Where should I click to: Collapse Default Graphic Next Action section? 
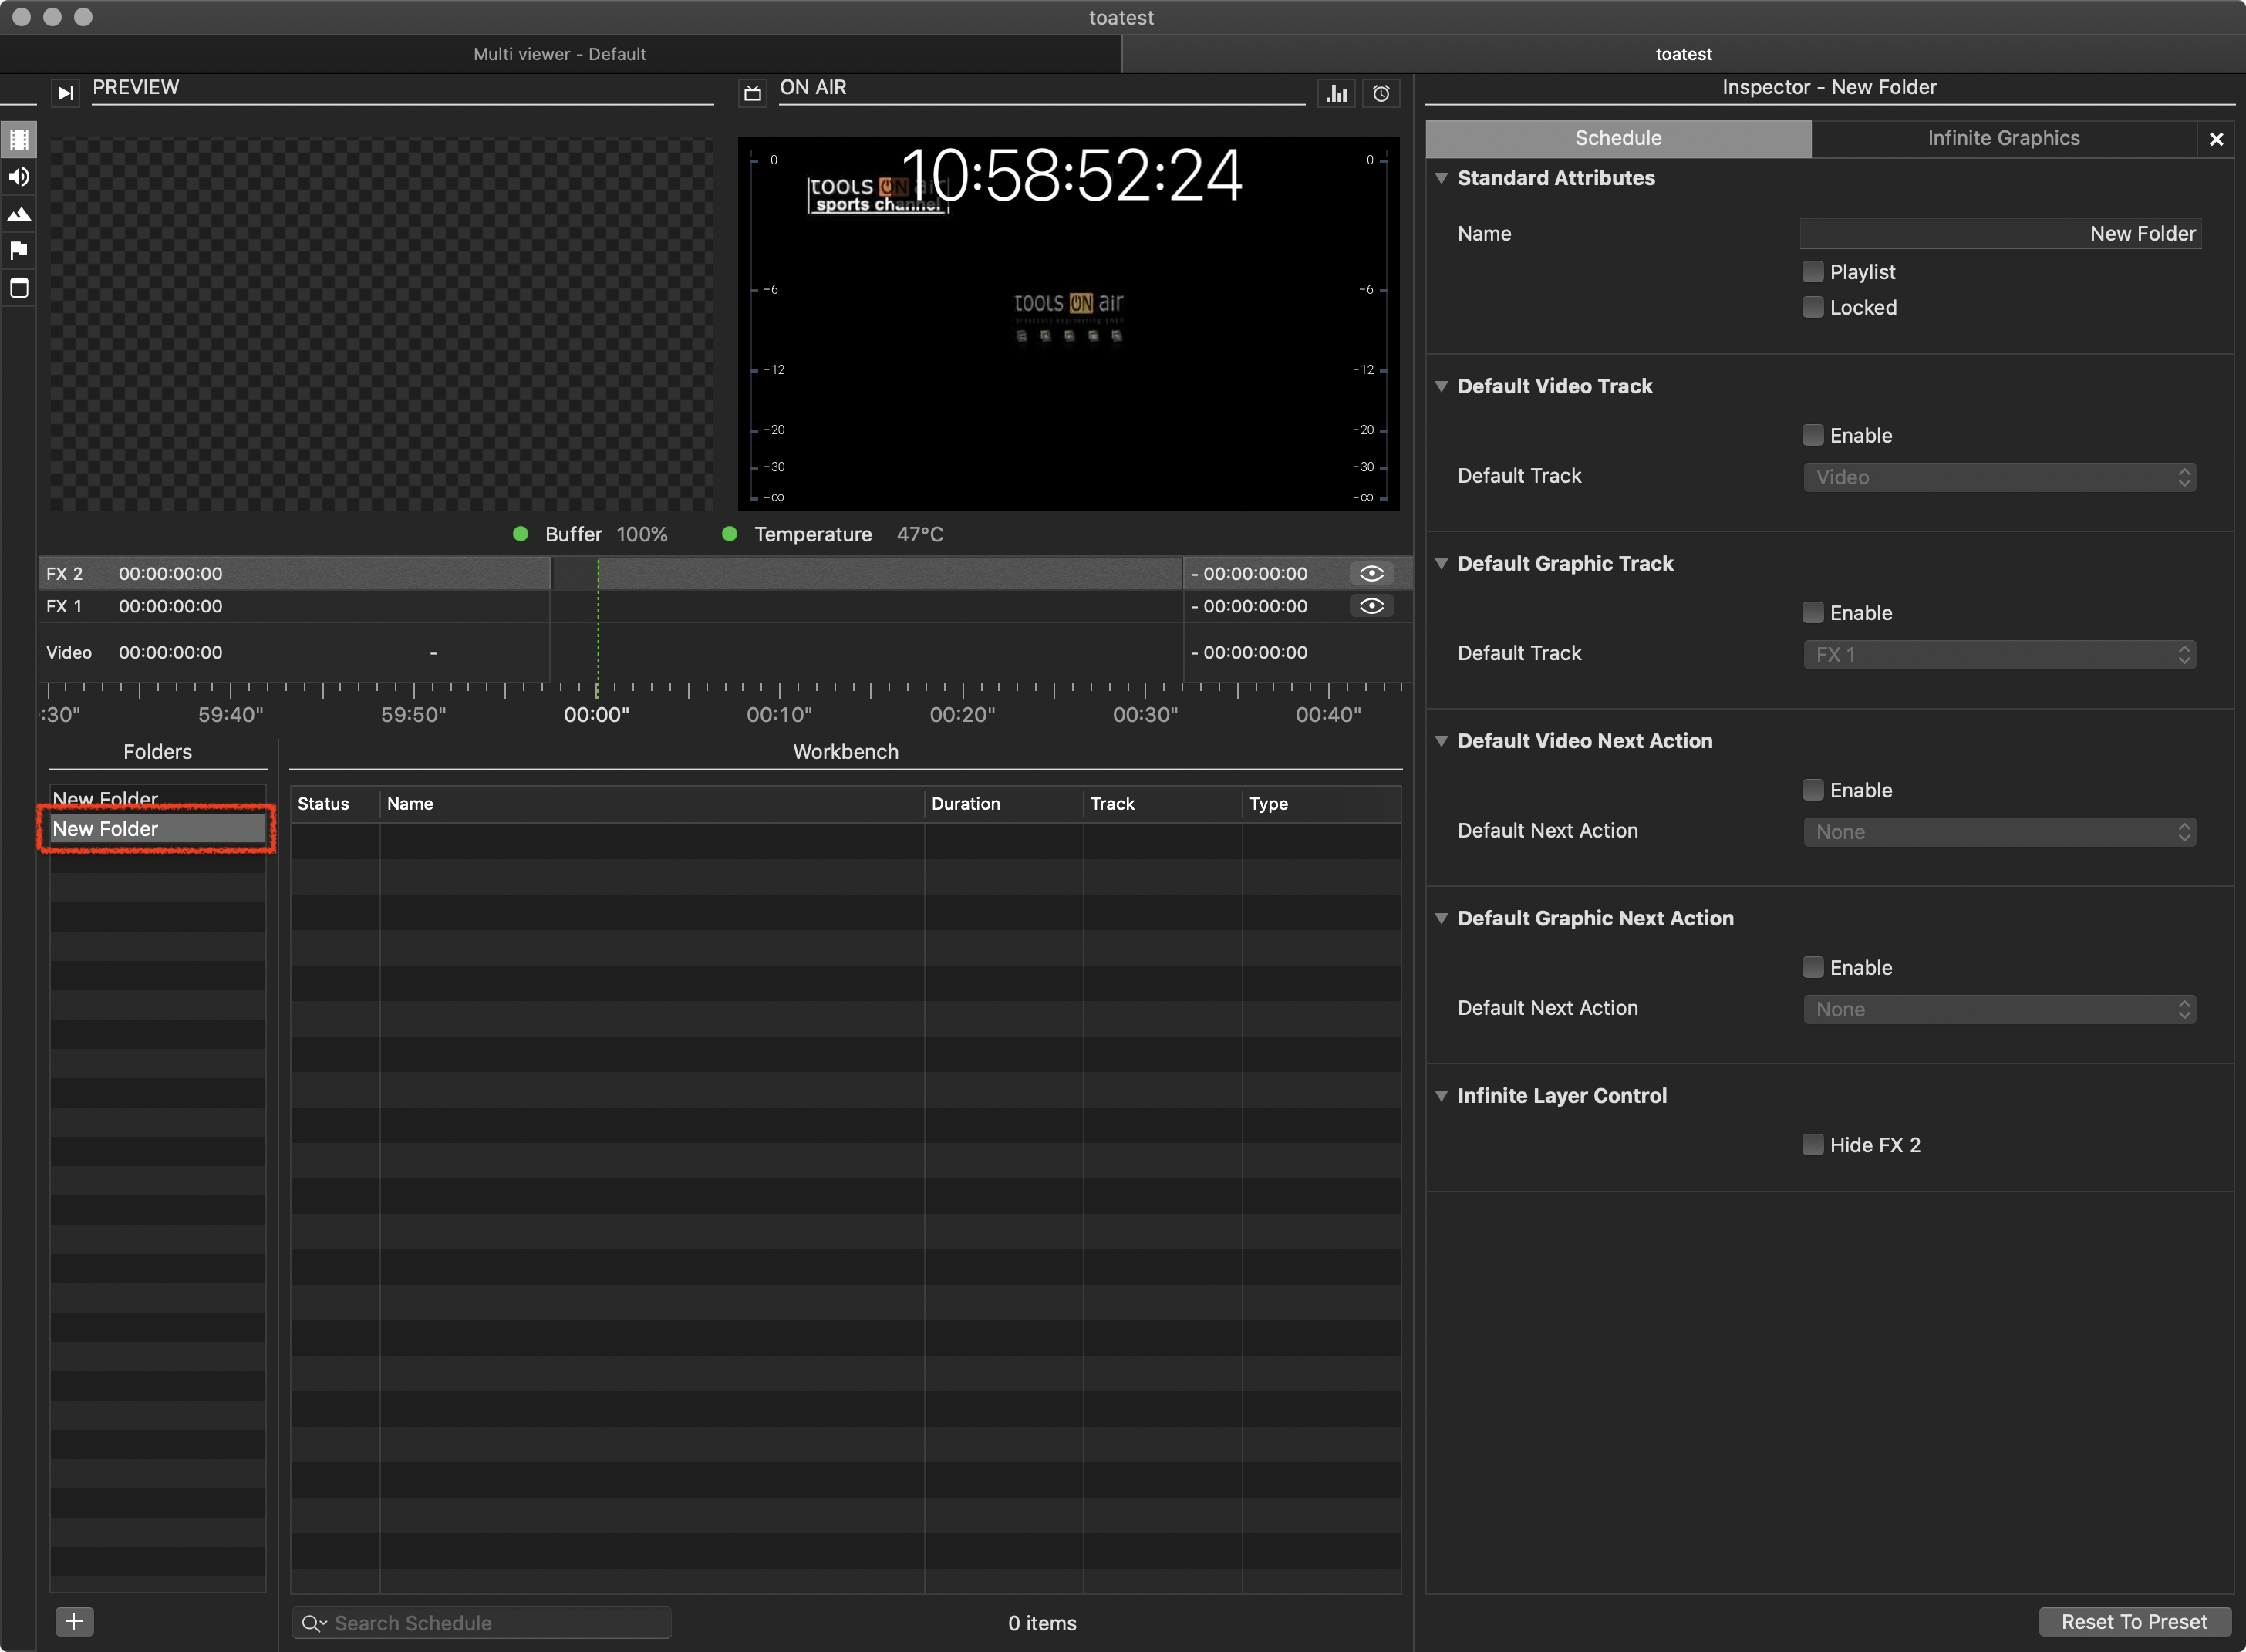1441,918
